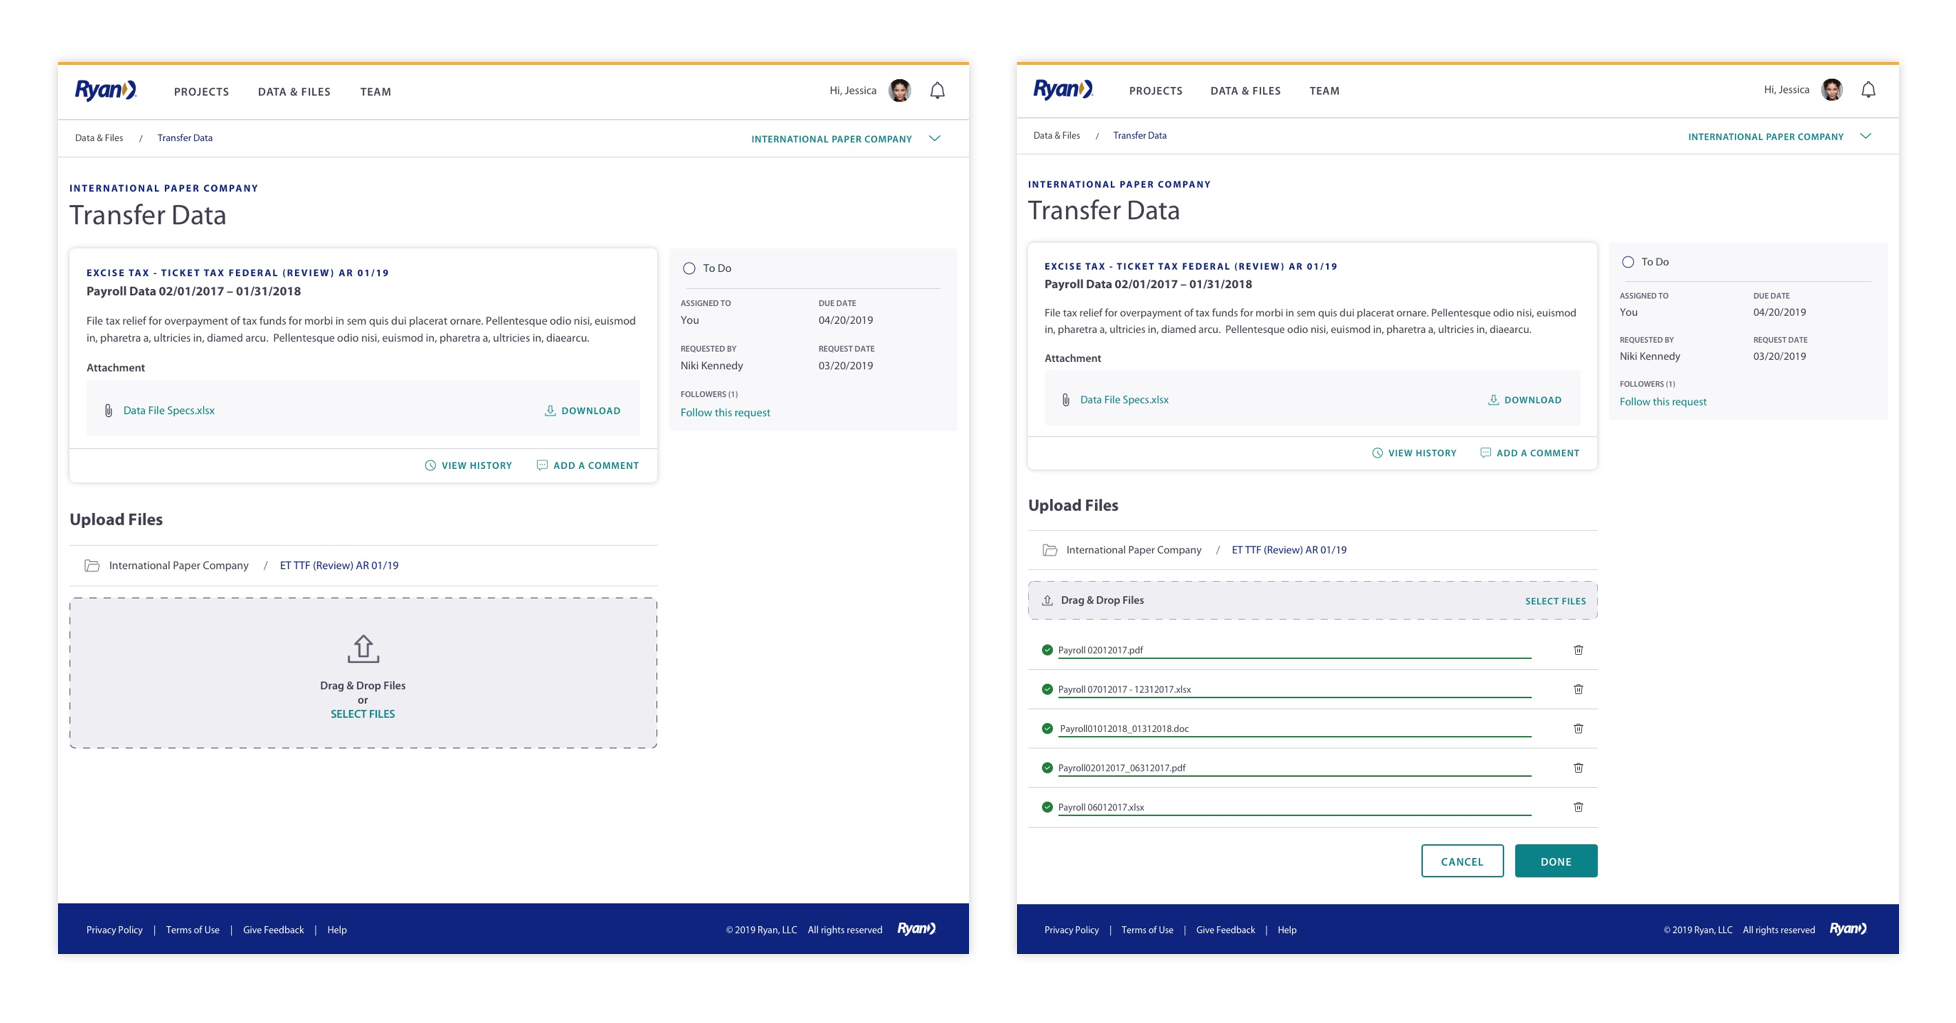Open notifications bell in left screen
This screenshot has height=1023, width=1956.
coord(937,91)
